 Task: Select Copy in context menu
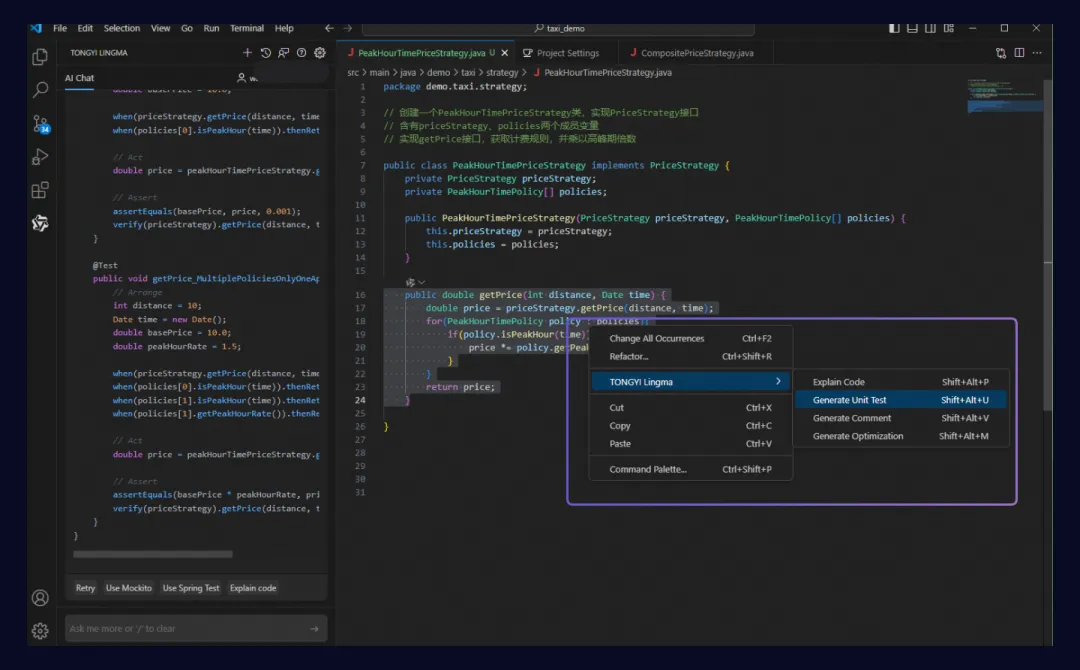[690, 426]
